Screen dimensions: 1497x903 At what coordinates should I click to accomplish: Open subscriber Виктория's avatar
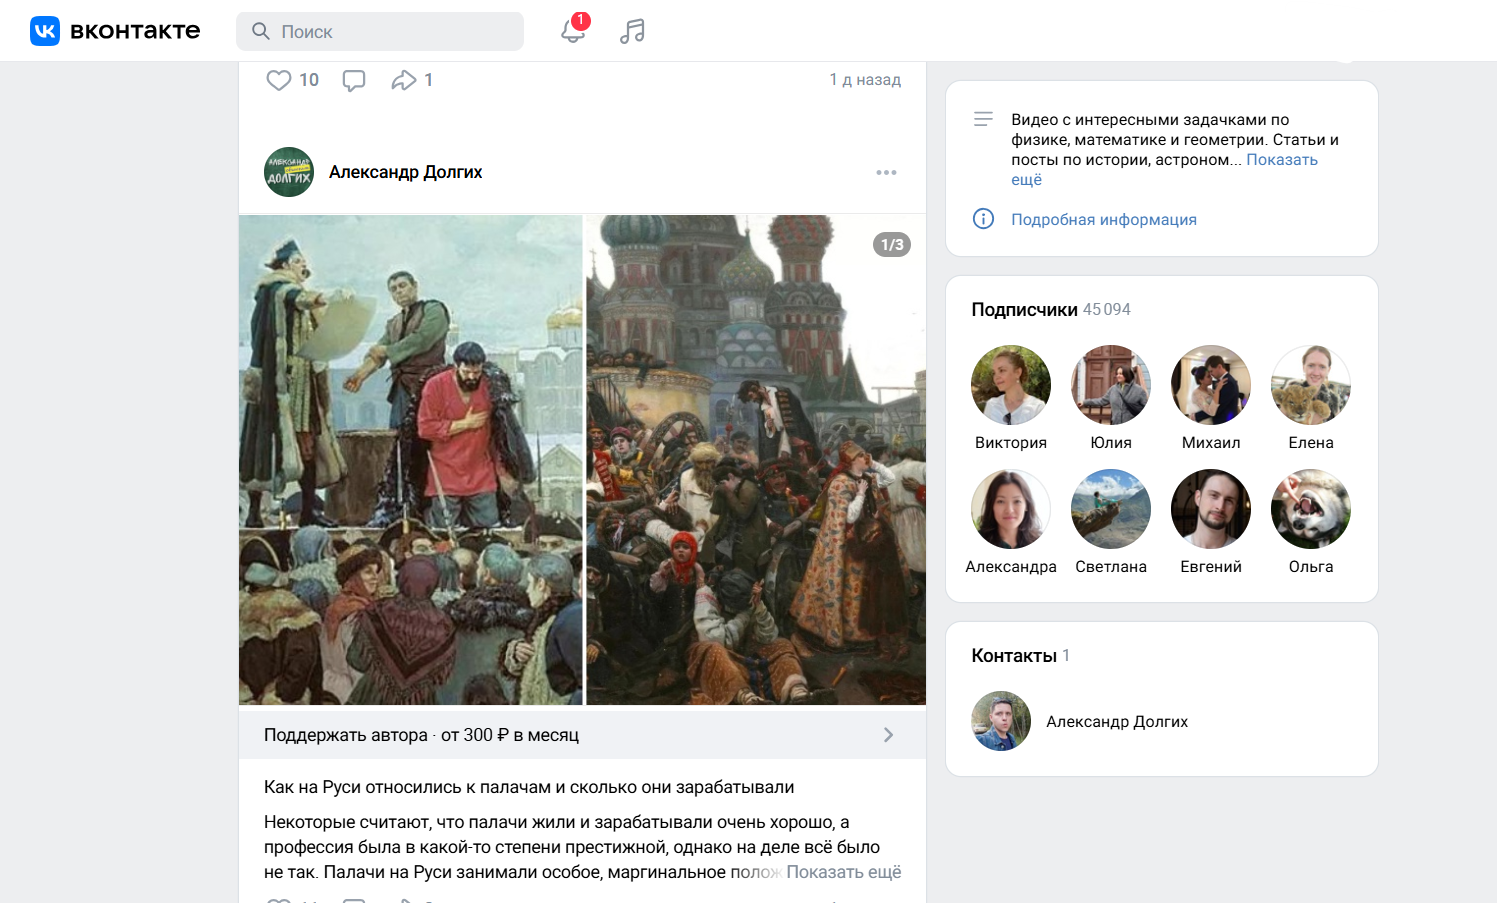point(1011,385)
